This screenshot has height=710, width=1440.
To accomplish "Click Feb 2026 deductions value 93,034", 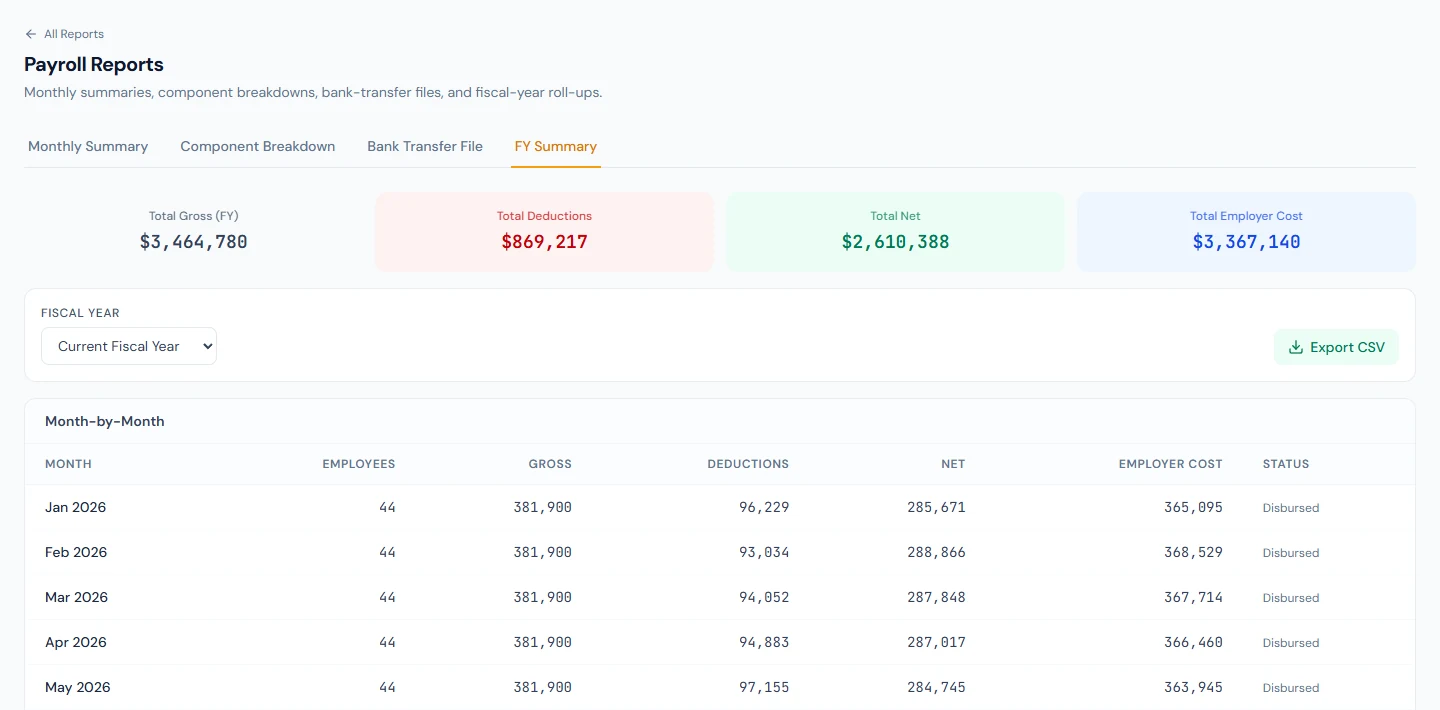I will coord(764,552).
